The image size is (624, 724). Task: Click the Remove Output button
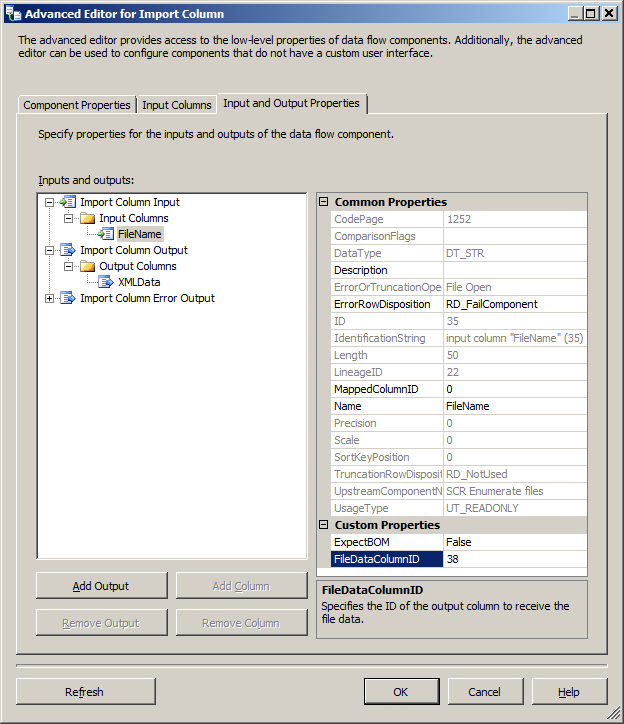(102, 623)
